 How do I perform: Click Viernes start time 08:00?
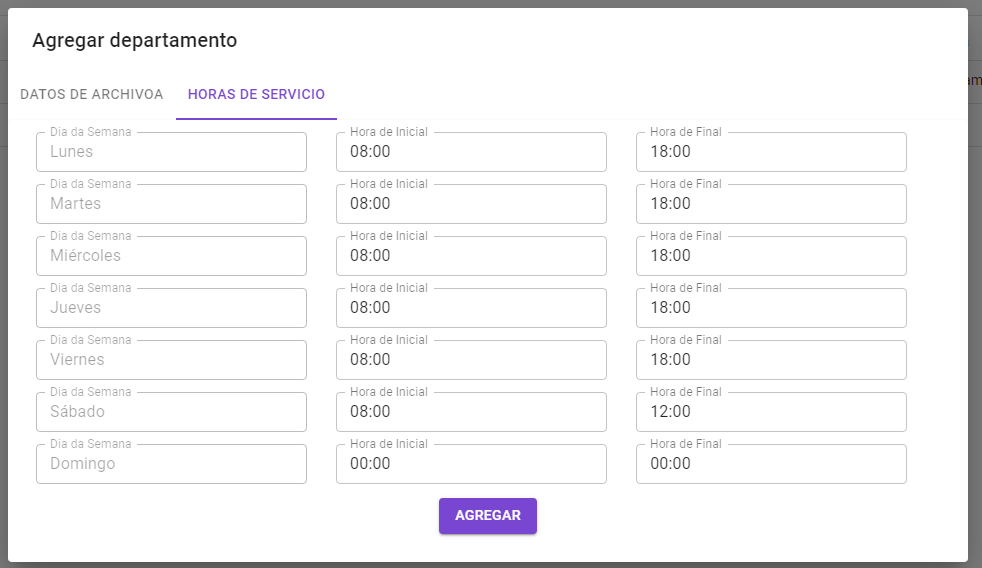pos(471,359)
